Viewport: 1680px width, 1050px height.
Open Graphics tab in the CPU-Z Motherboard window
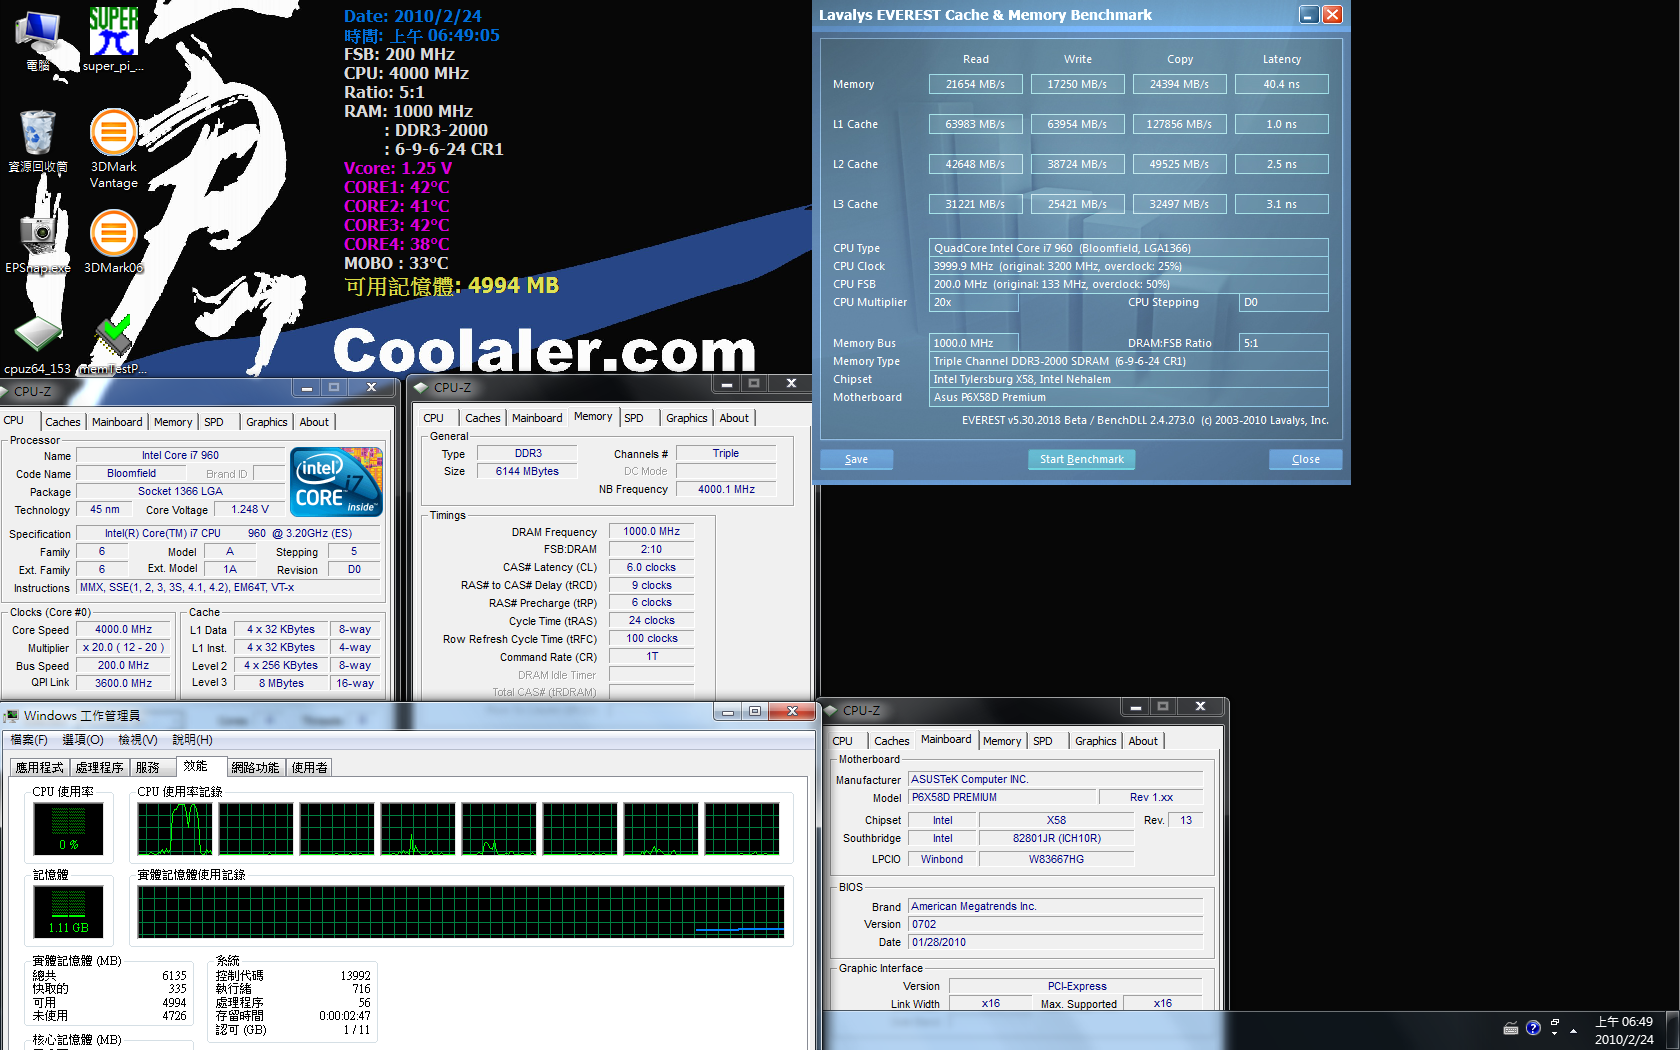pyautogui.click(x=1096, y=741)
